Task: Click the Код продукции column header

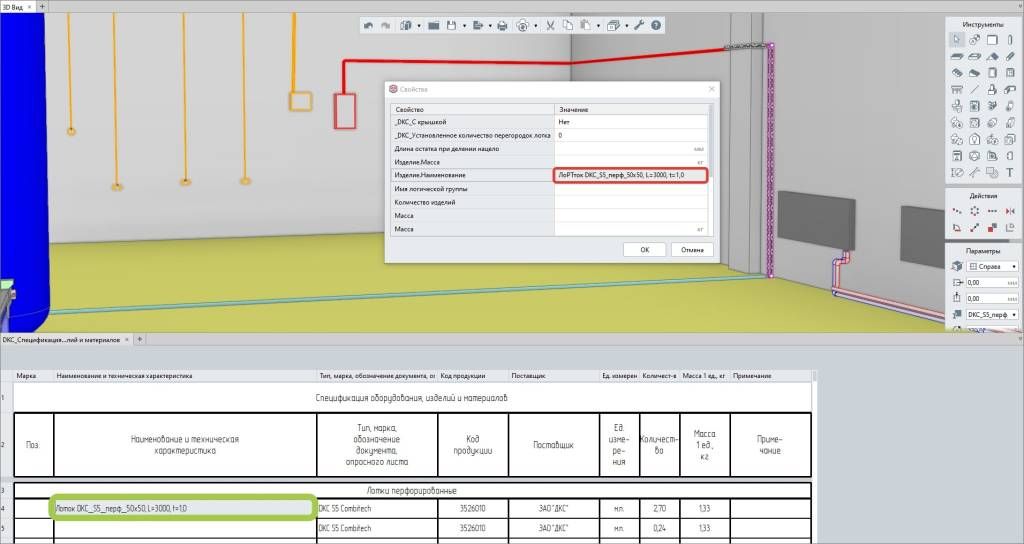Action: pos(473,376)
